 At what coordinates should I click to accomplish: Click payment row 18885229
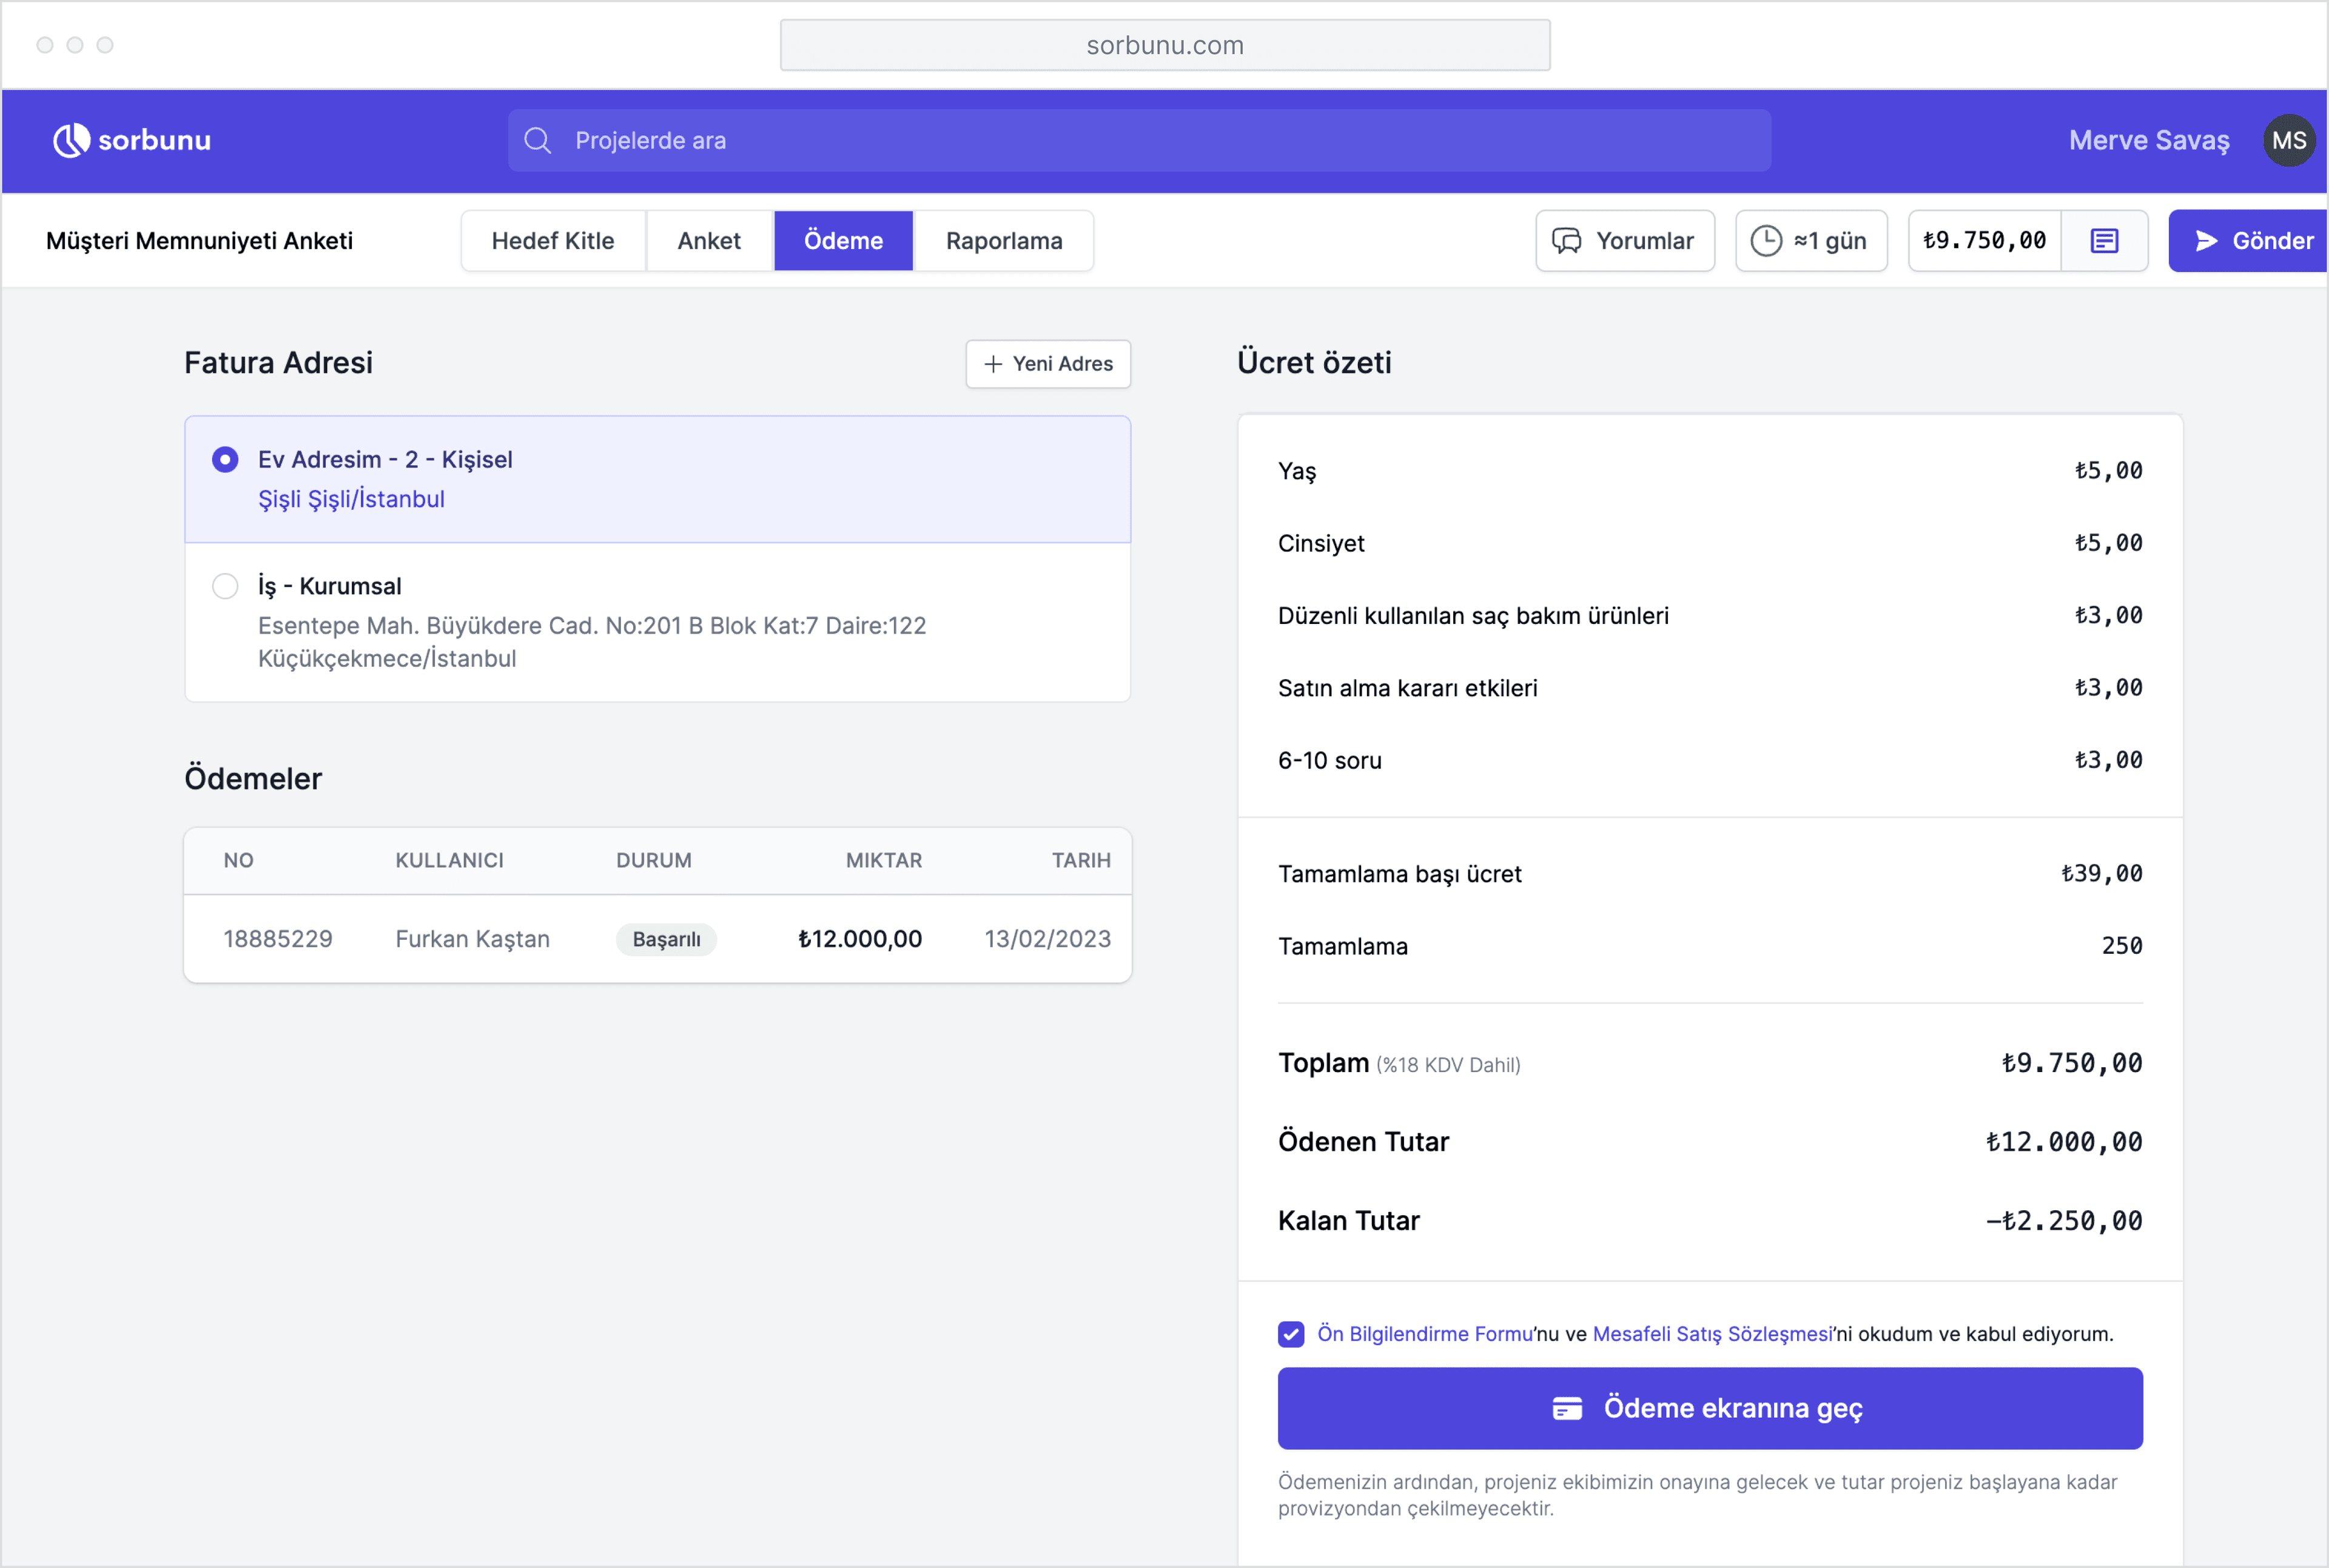(657, 939)
